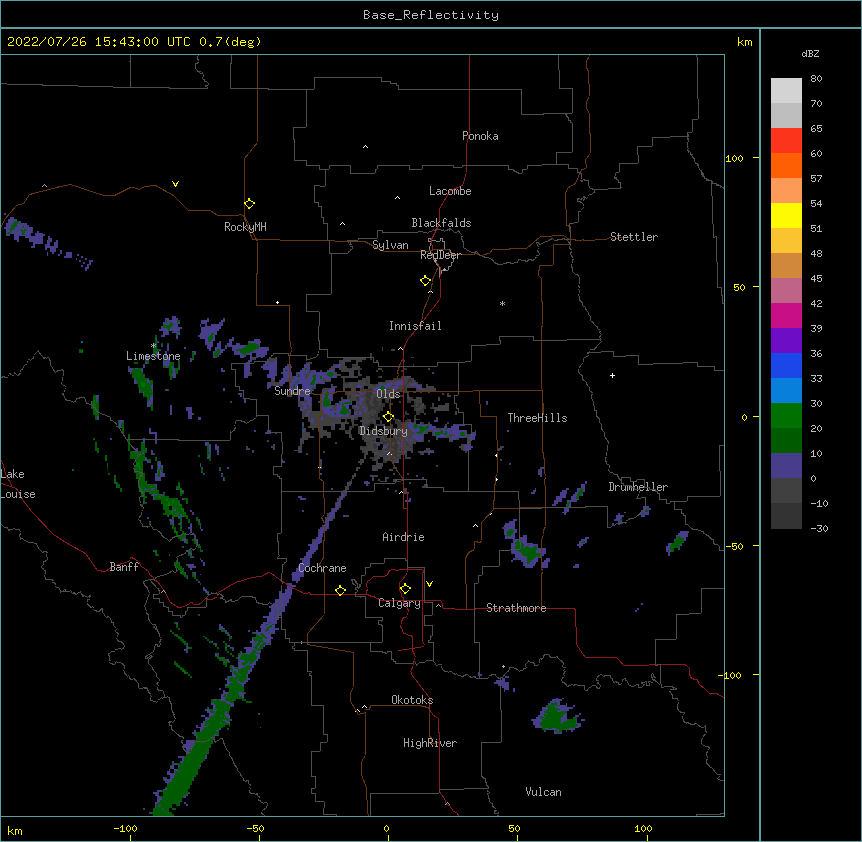Select the Banff label

click(124, 567)
